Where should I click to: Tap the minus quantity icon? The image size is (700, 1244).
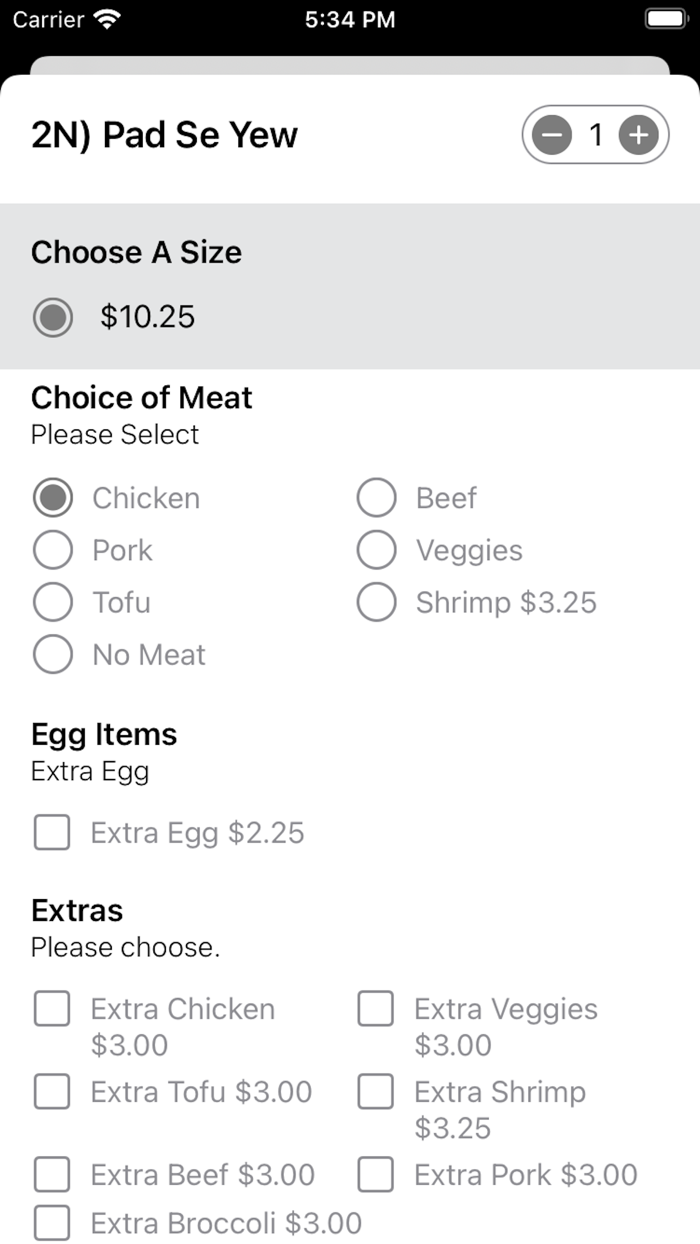point(551,135)
